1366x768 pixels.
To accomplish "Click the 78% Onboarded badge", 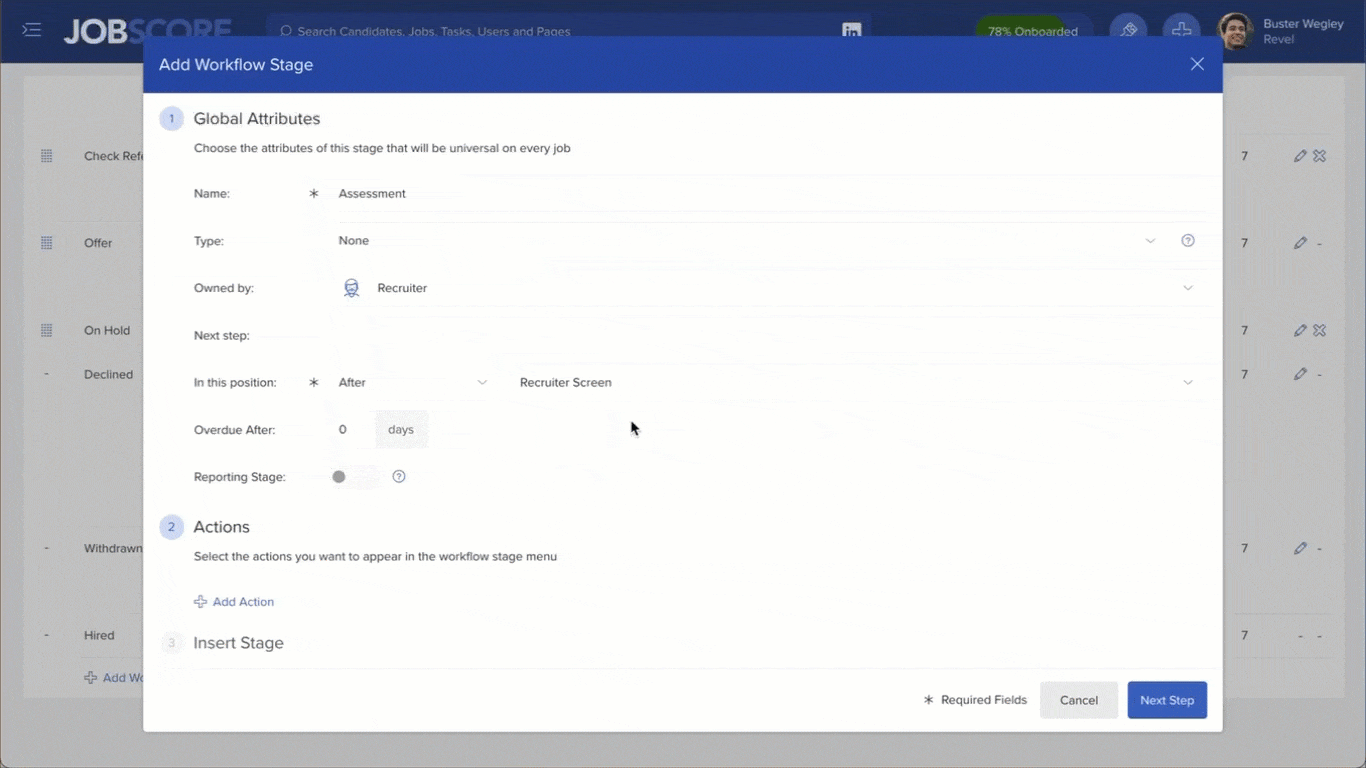I will (1033, 31).
